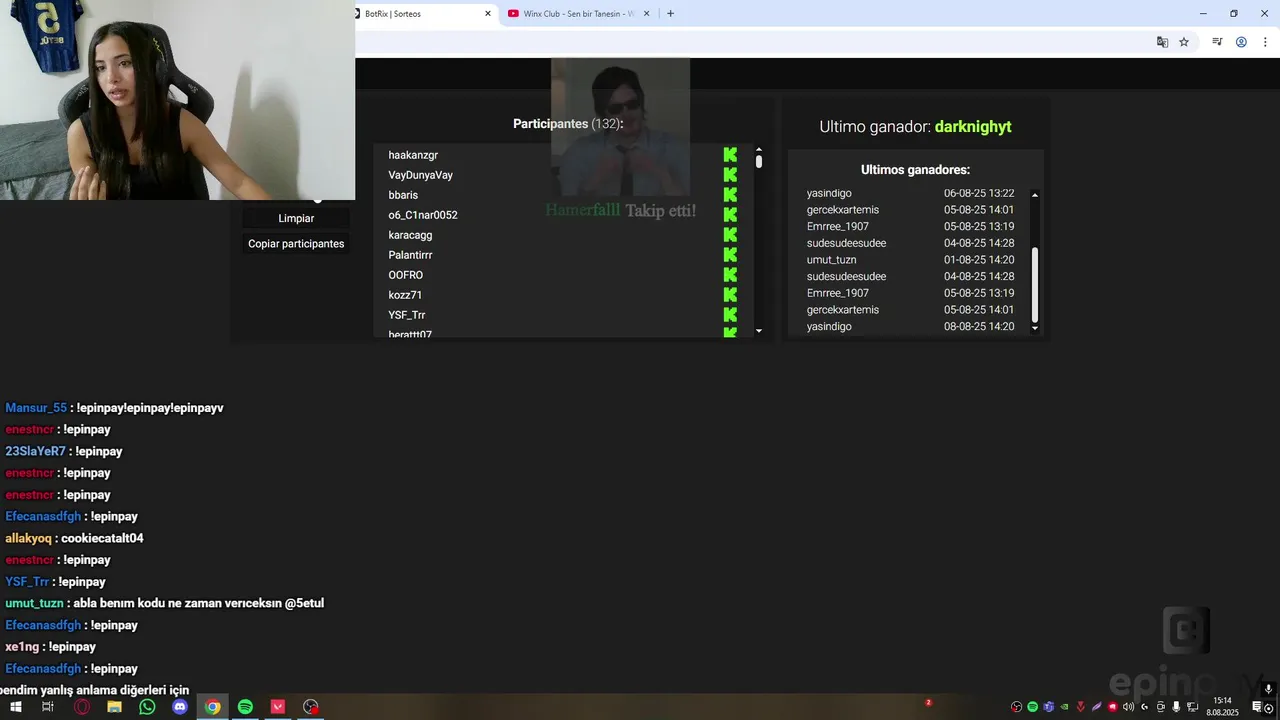Click the participants list scrollbar thumb
This screenshot has width=1280, height=720.
point(759,161)
